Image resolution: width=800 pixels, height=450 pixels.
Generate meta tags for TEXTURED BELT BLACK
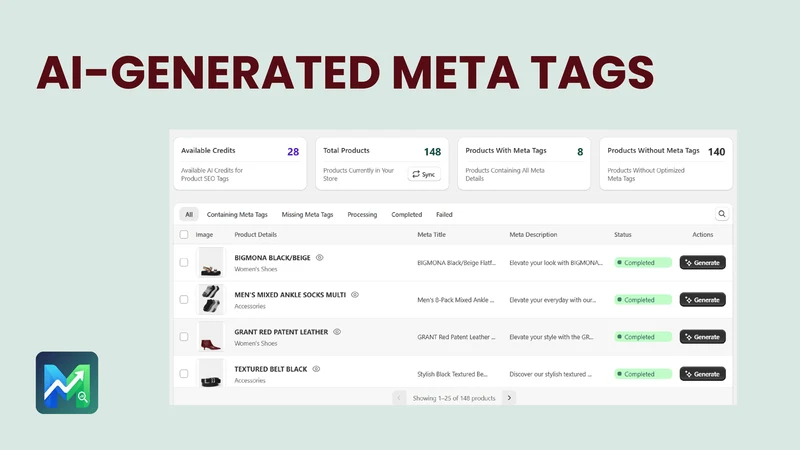(x=703, y=373)
